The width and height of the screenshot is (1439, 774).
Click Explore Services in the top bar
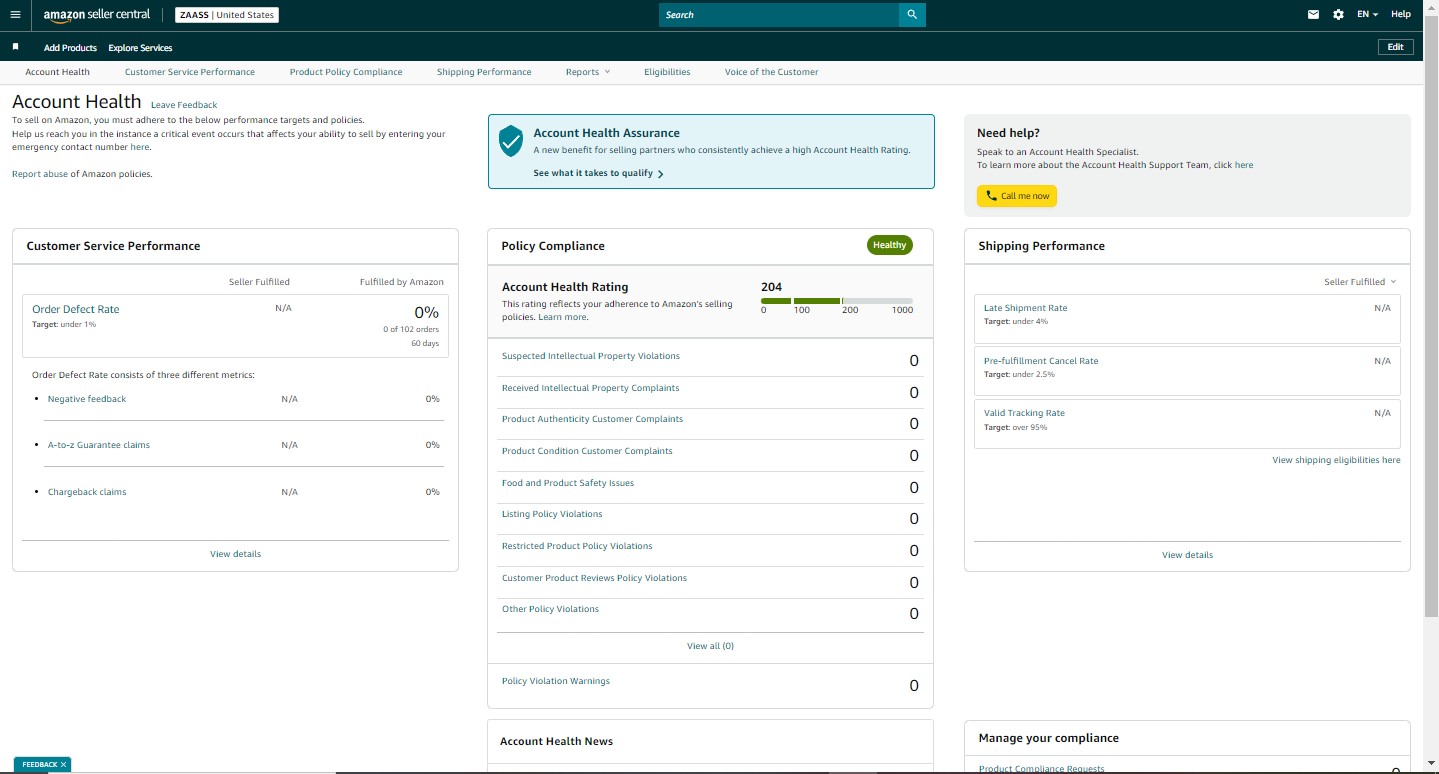[140, 48]
